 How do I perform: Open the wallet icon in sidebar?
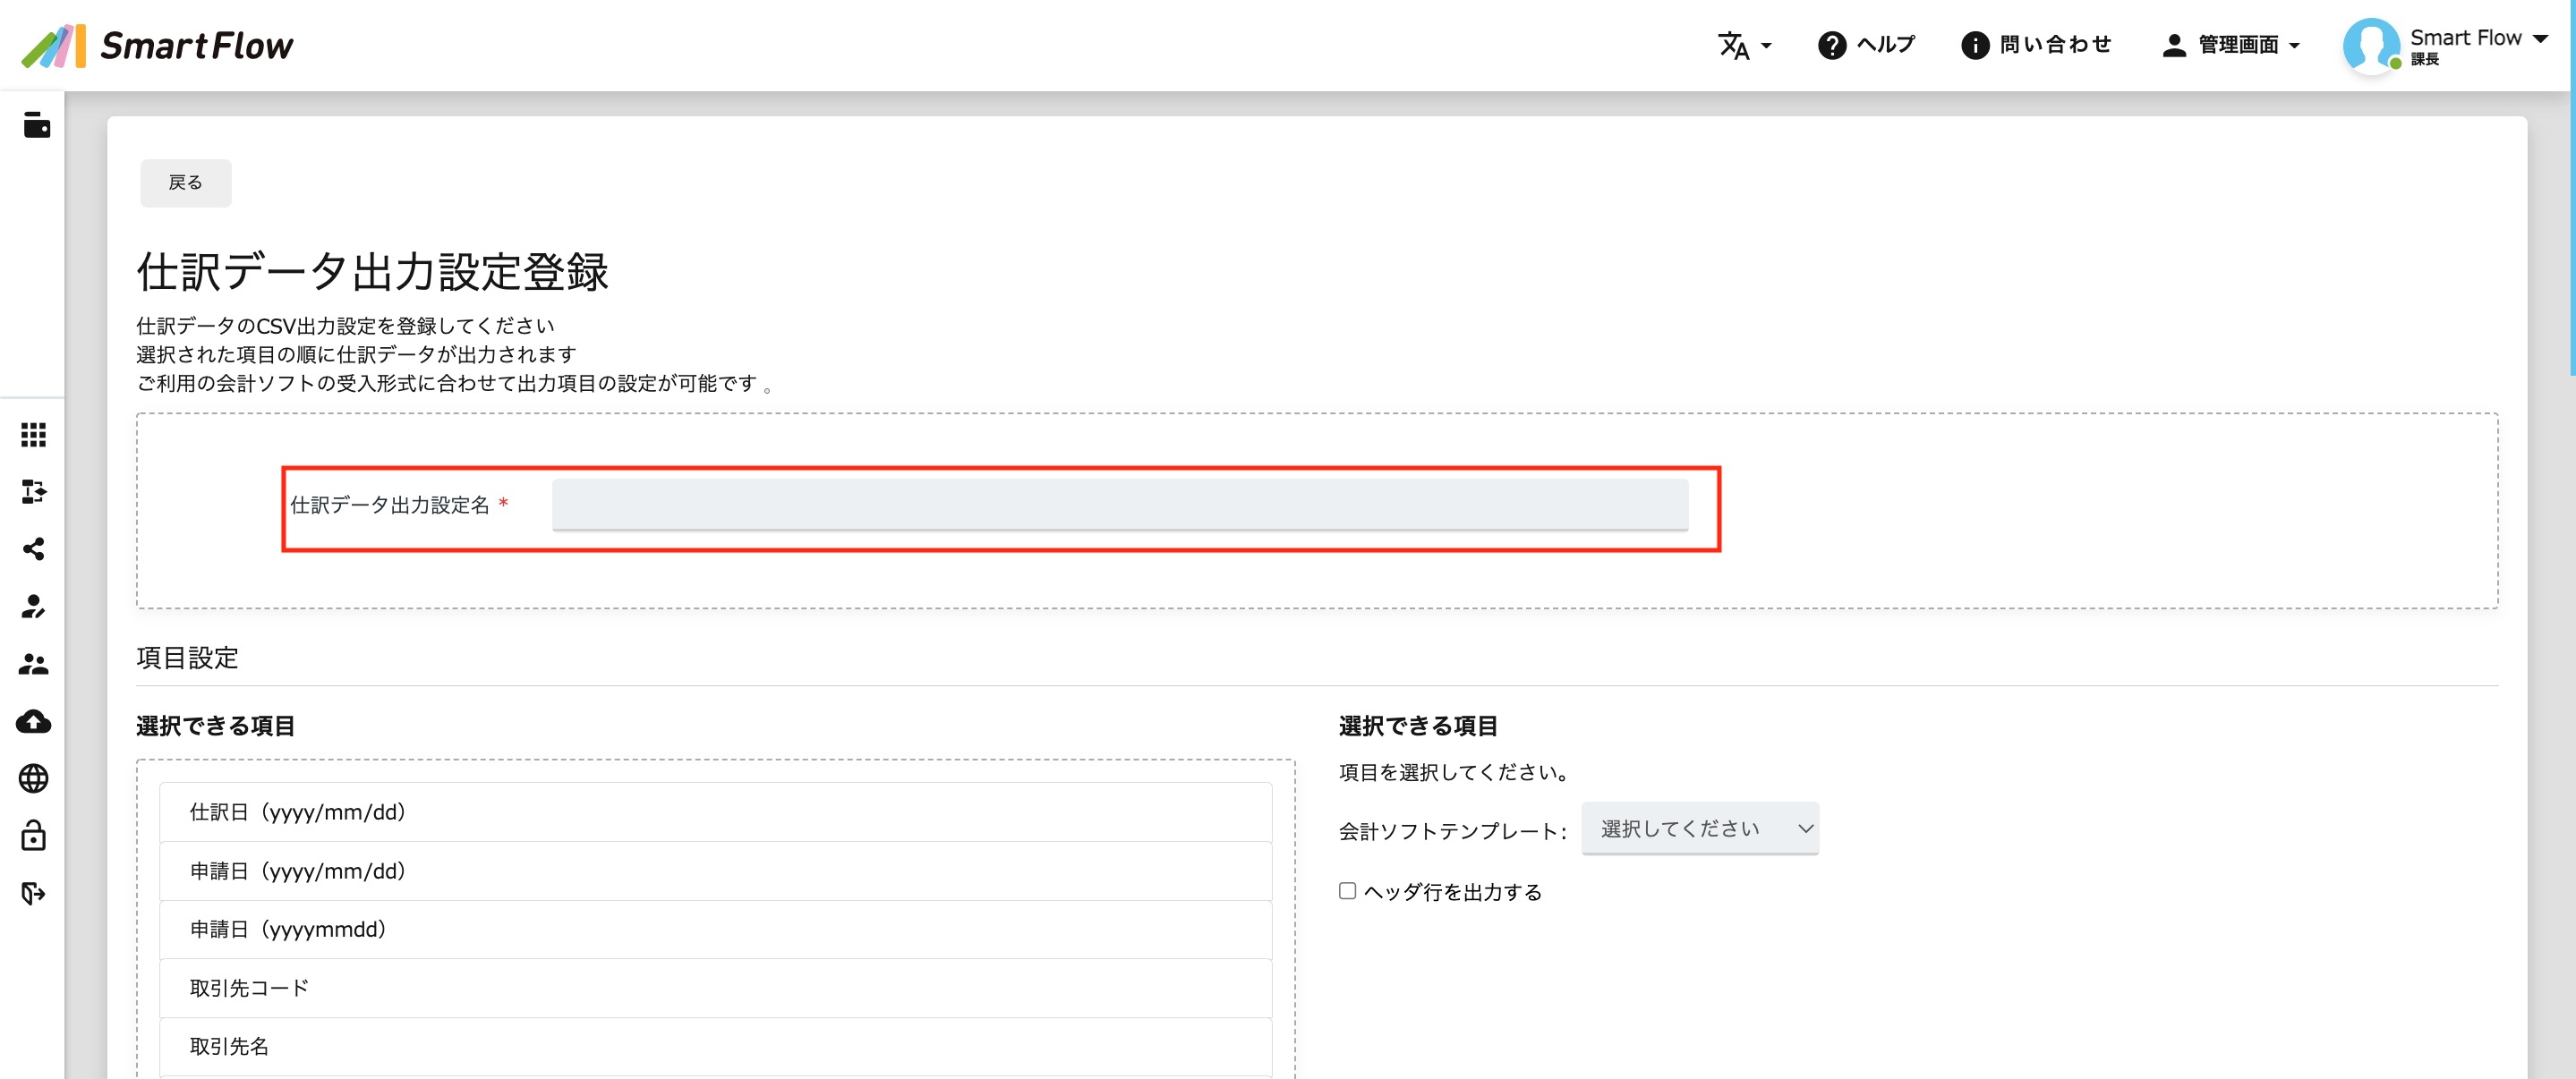(x=36, y=125)
